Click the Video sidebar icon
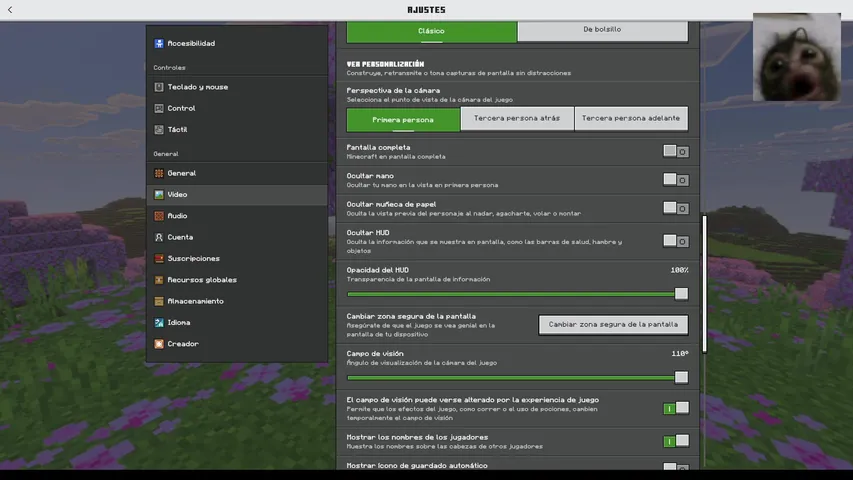Viewport: 853px width, 480px height. click(159, 194)
